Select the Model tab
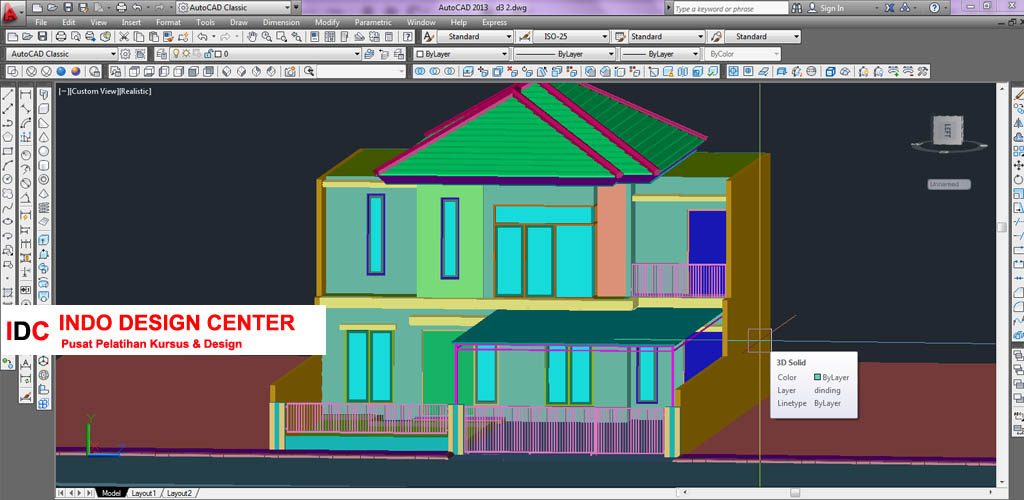Image resolution: width=1024 pixels, height=500 pixels. click(x=111, y=493)
